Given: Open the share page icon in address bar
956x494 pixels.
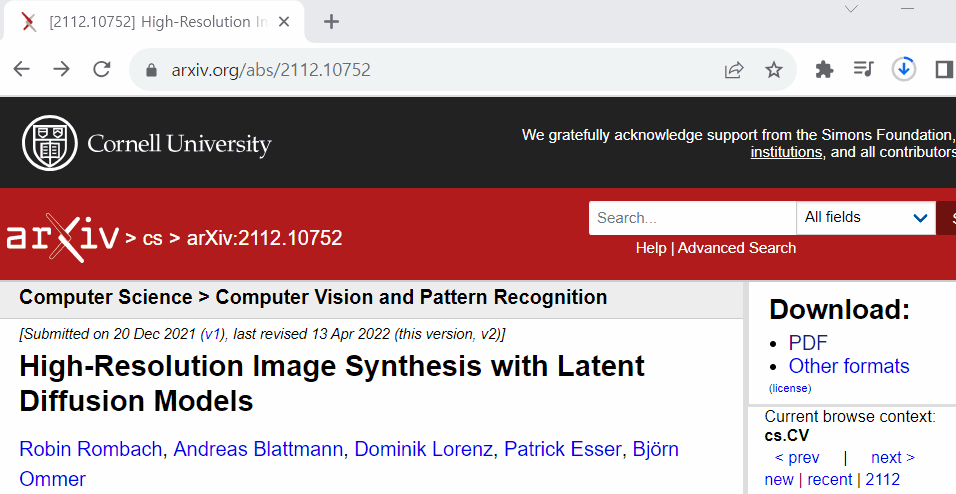Looking at the screenshot, I should tap(734, 70).
